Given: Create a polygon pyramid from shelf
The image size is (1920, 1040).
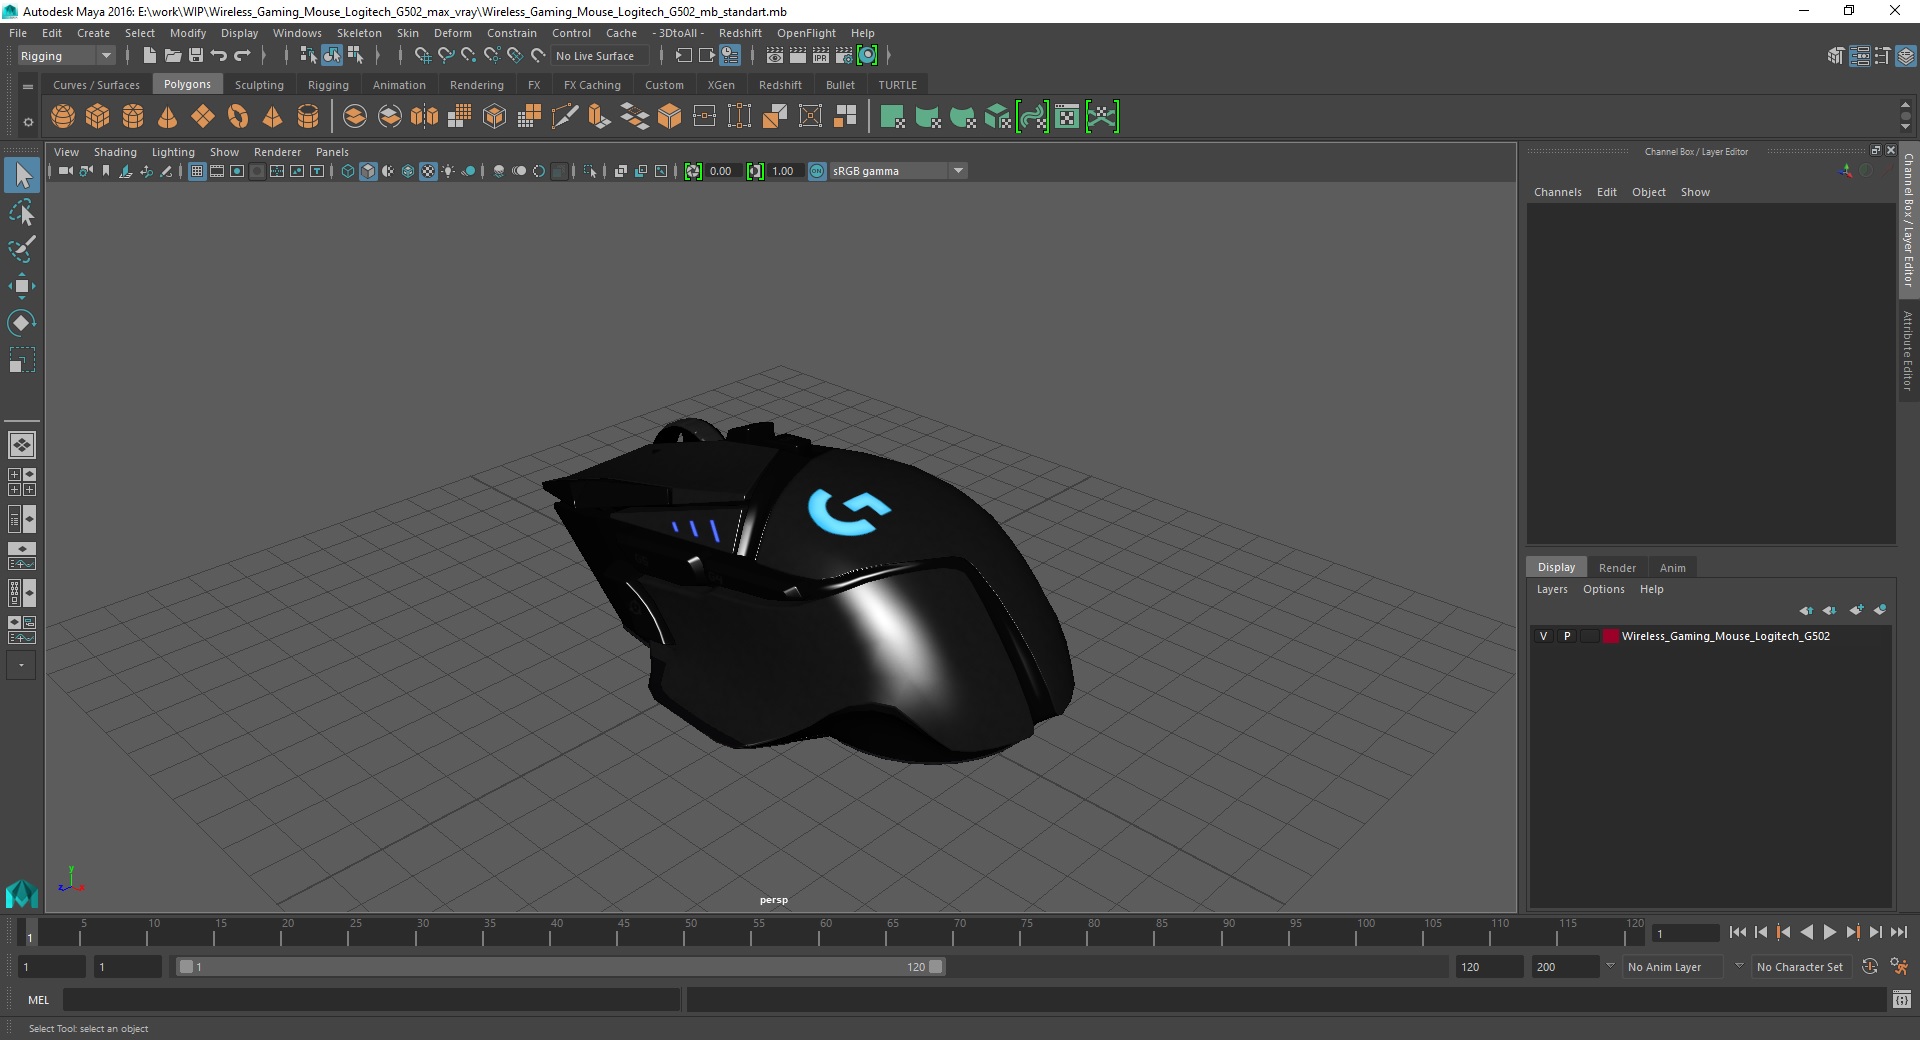Looking at the screenshot, I should click(x=273, y=117).
